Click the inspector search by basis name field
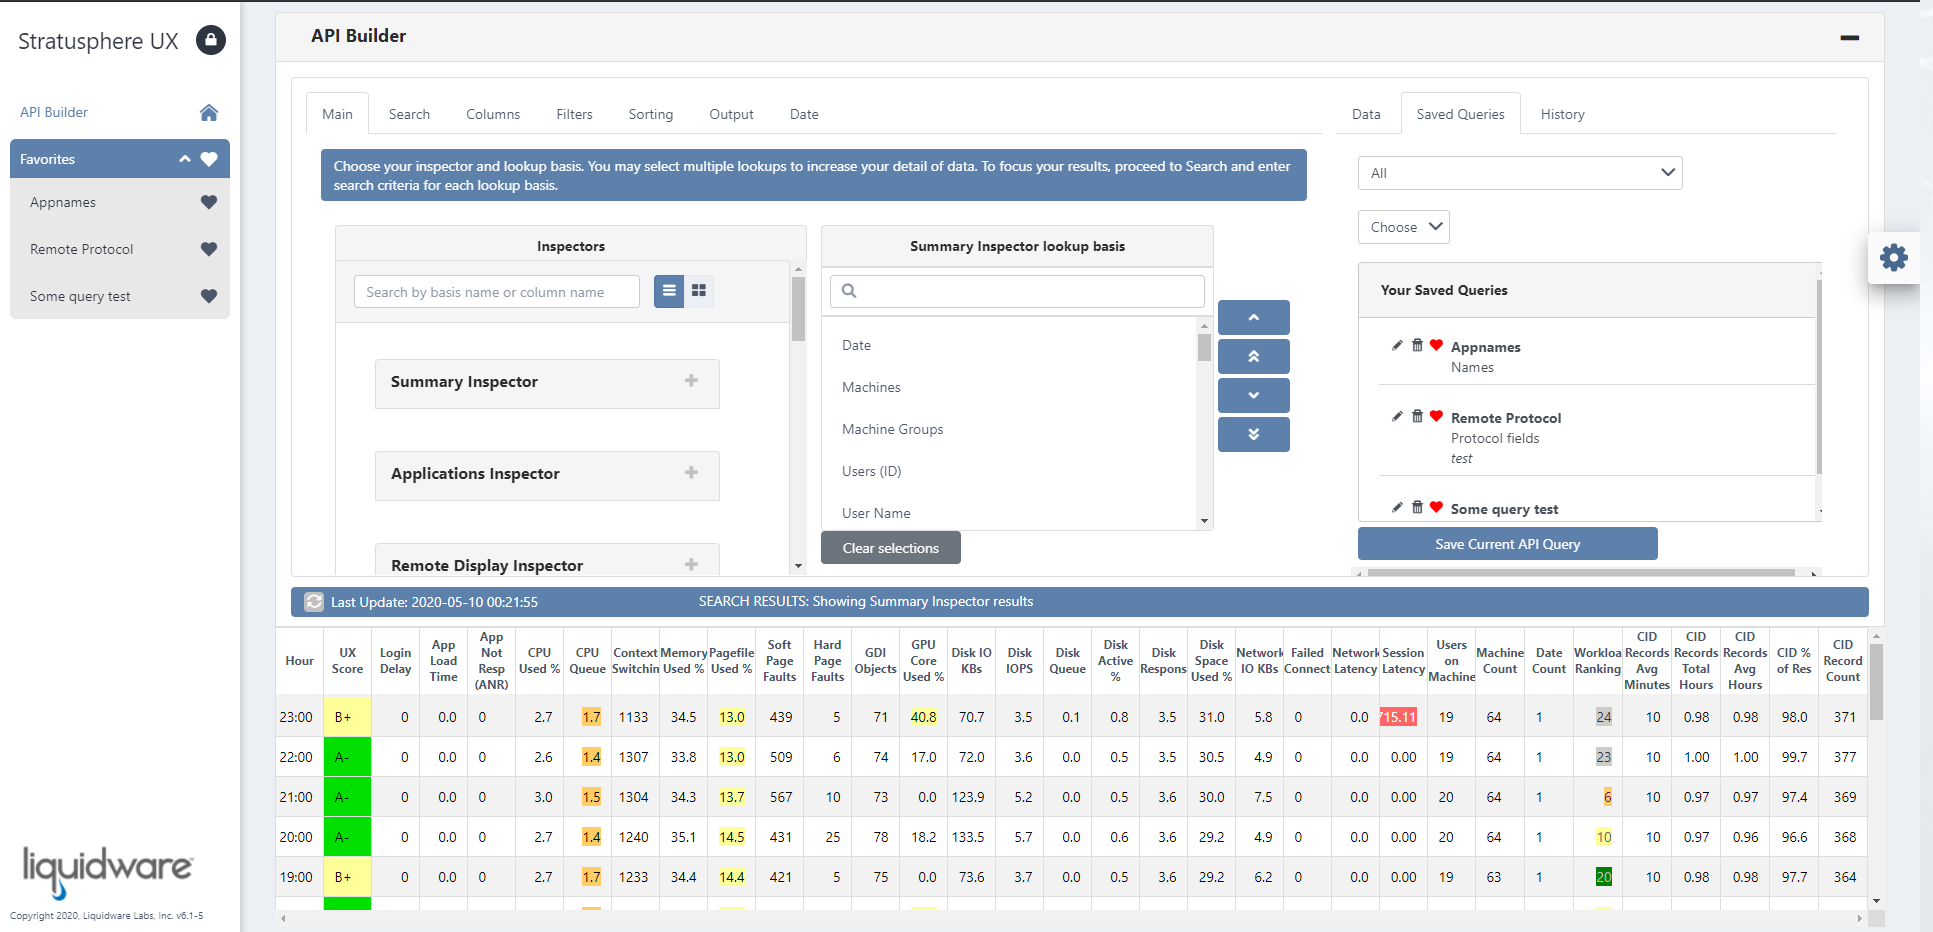Viewport: 1933px width, 932px height. point(496,292)
